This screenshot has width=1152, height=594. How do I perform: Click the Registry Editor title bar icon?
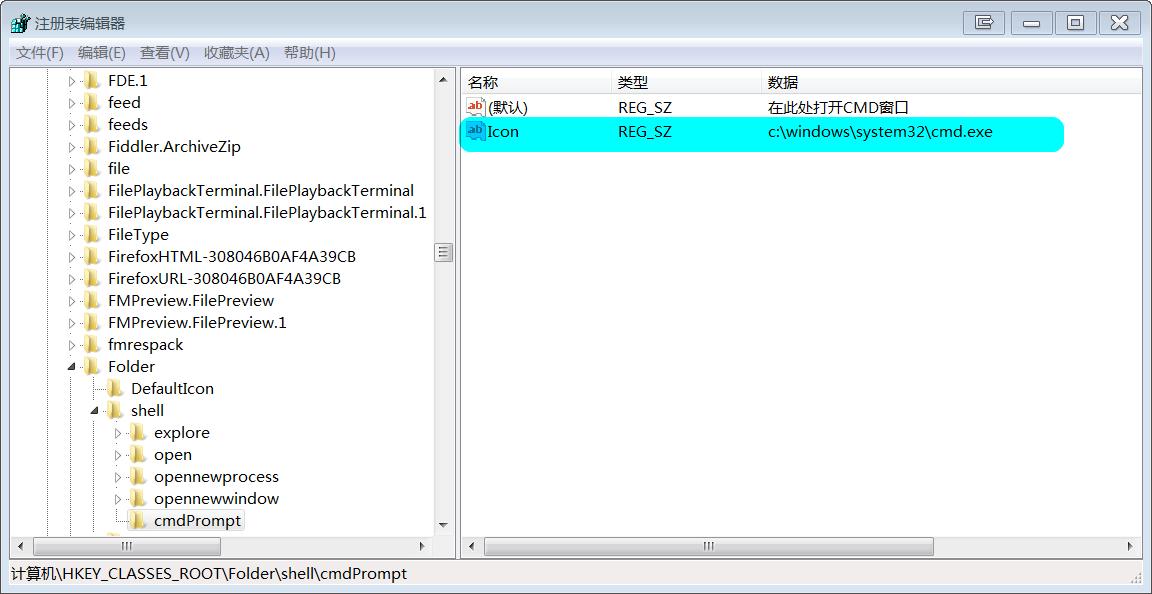20,23
